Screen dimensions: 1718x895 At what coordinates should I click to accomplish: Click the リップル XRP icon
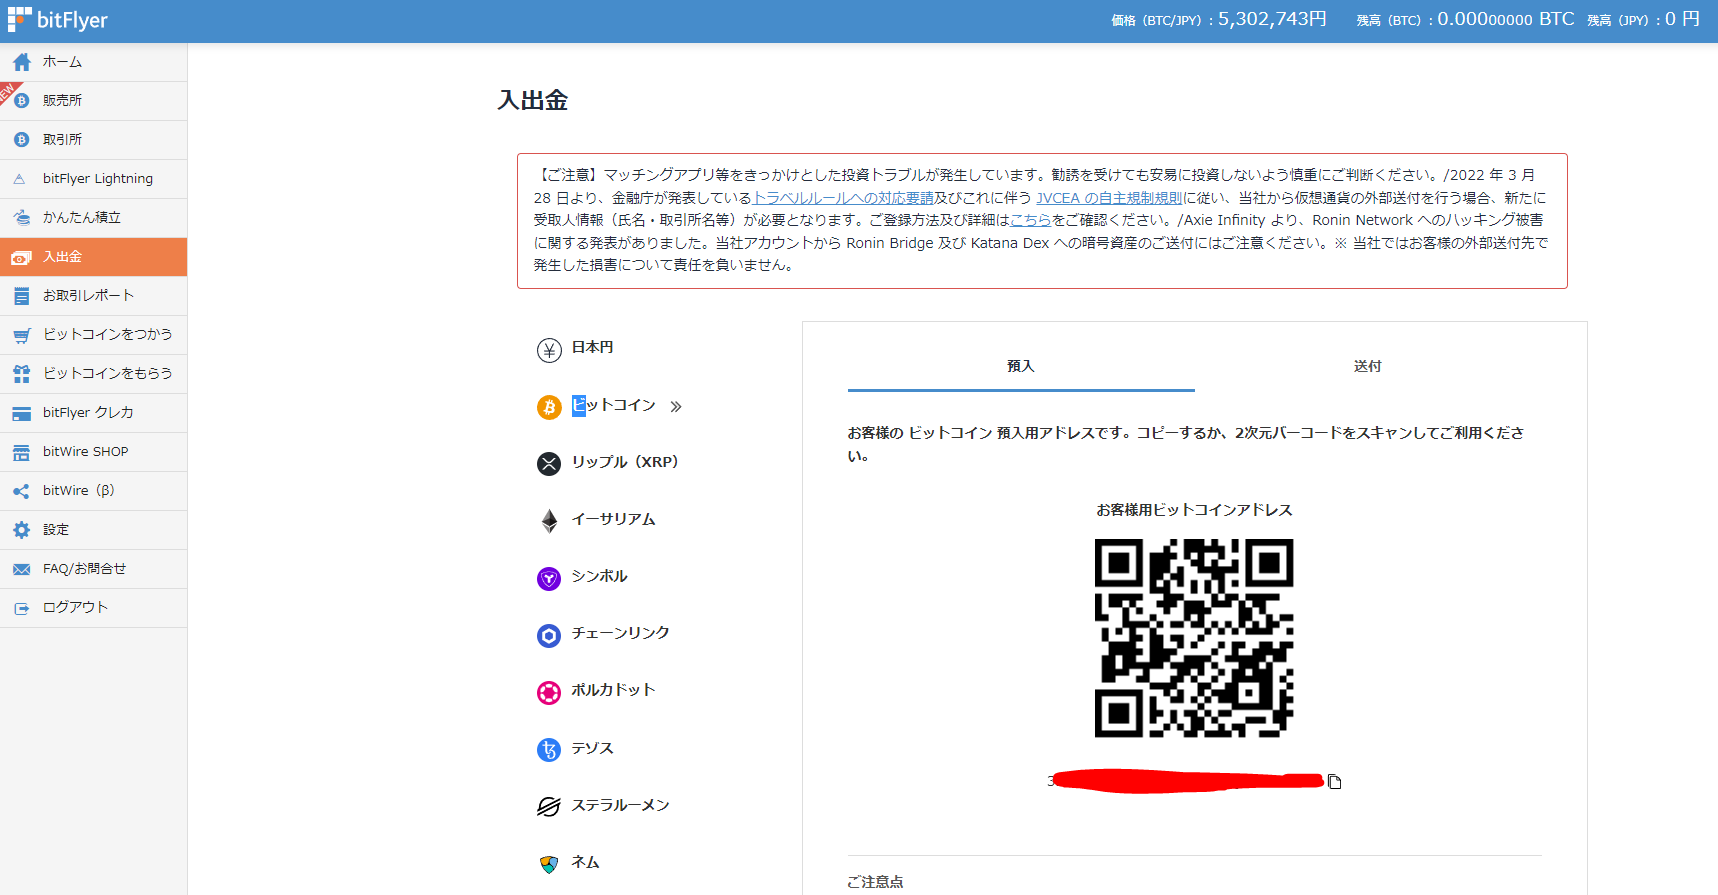[549, 464]
